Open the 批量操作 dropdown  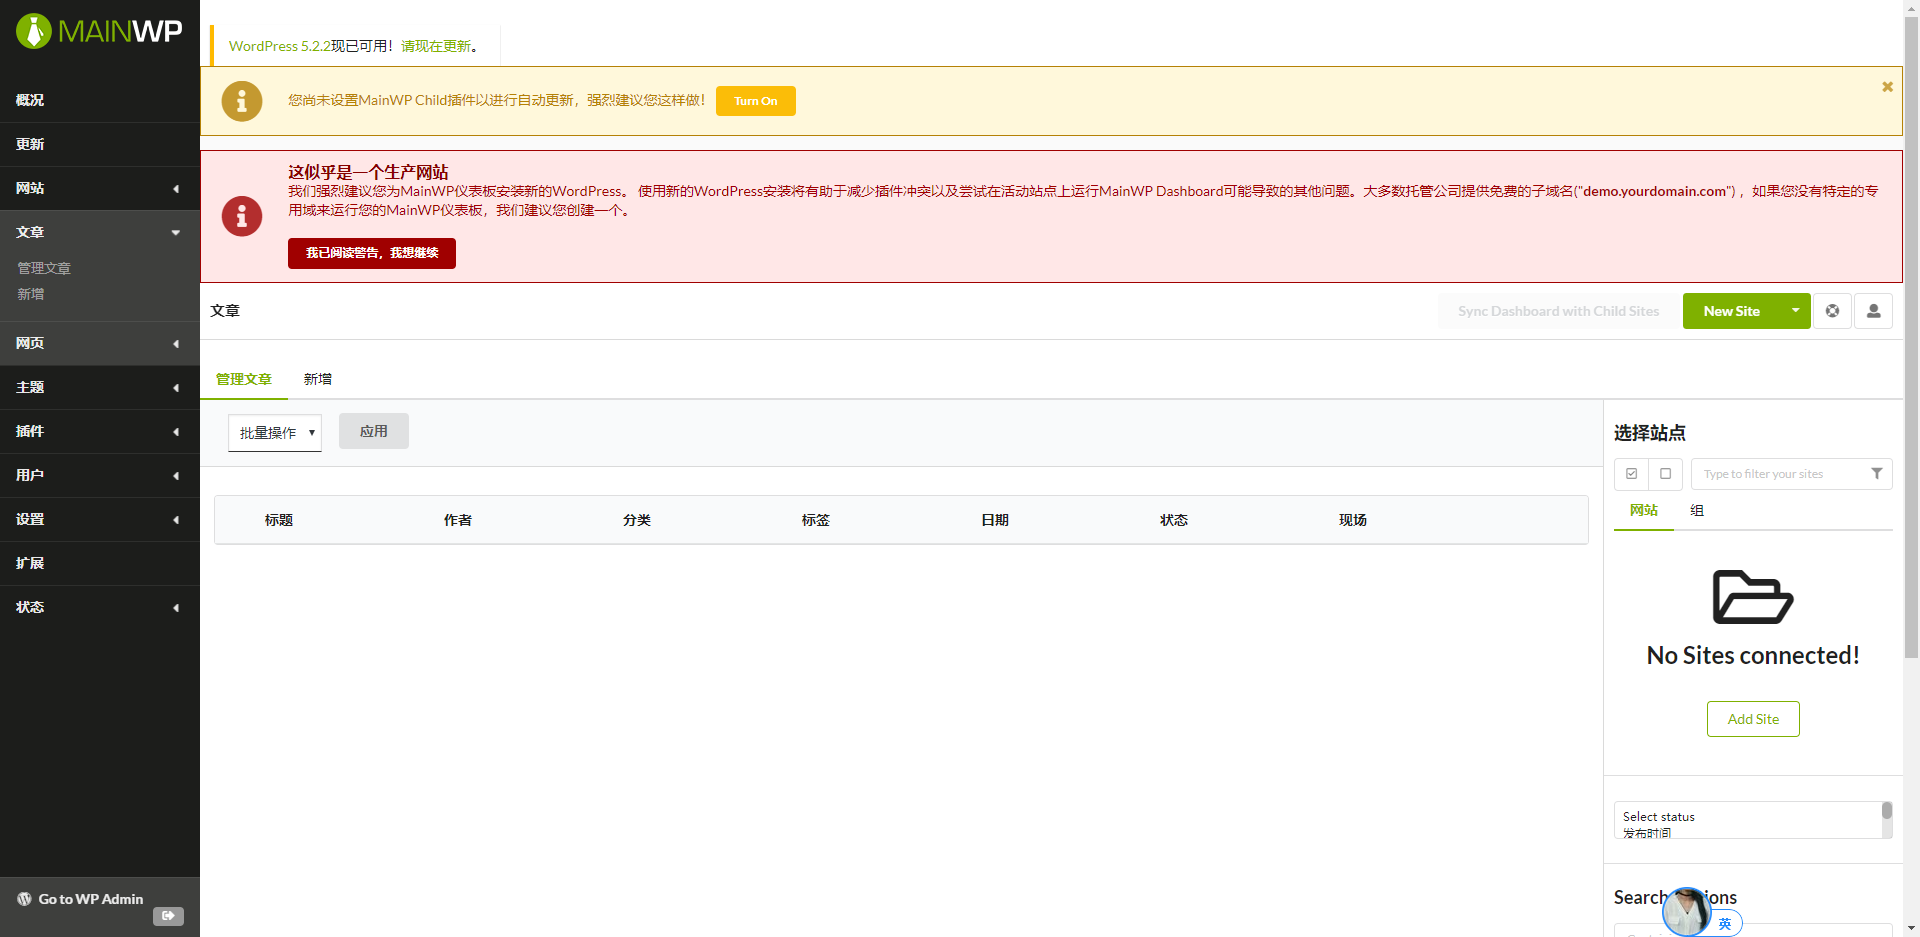pyautogui.click(x=275, y=433)
